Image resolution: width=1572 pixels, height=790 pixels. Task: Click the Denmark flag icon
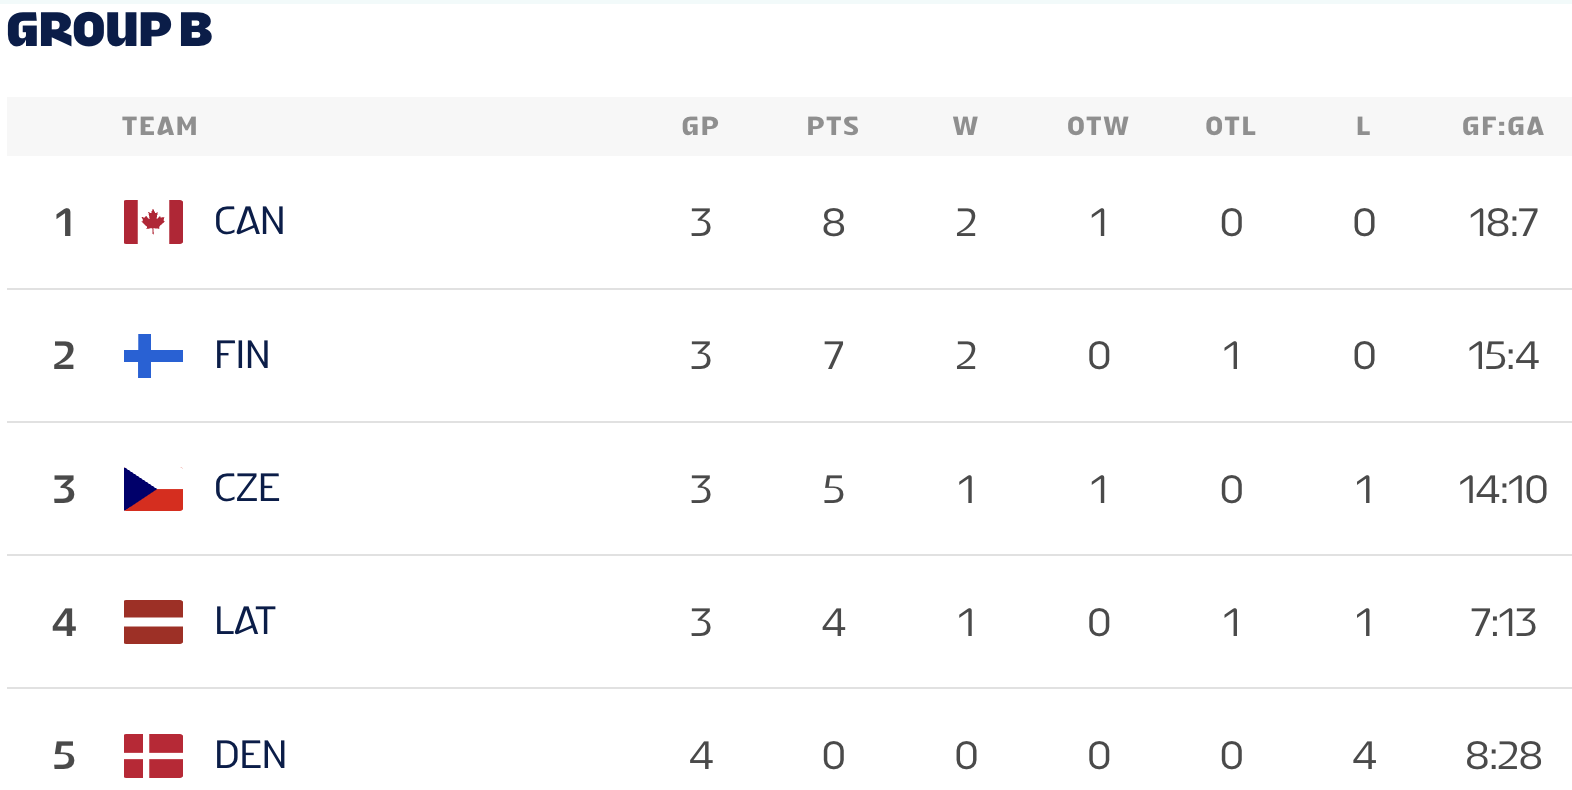pyautogui.click(x=153, y=755)
